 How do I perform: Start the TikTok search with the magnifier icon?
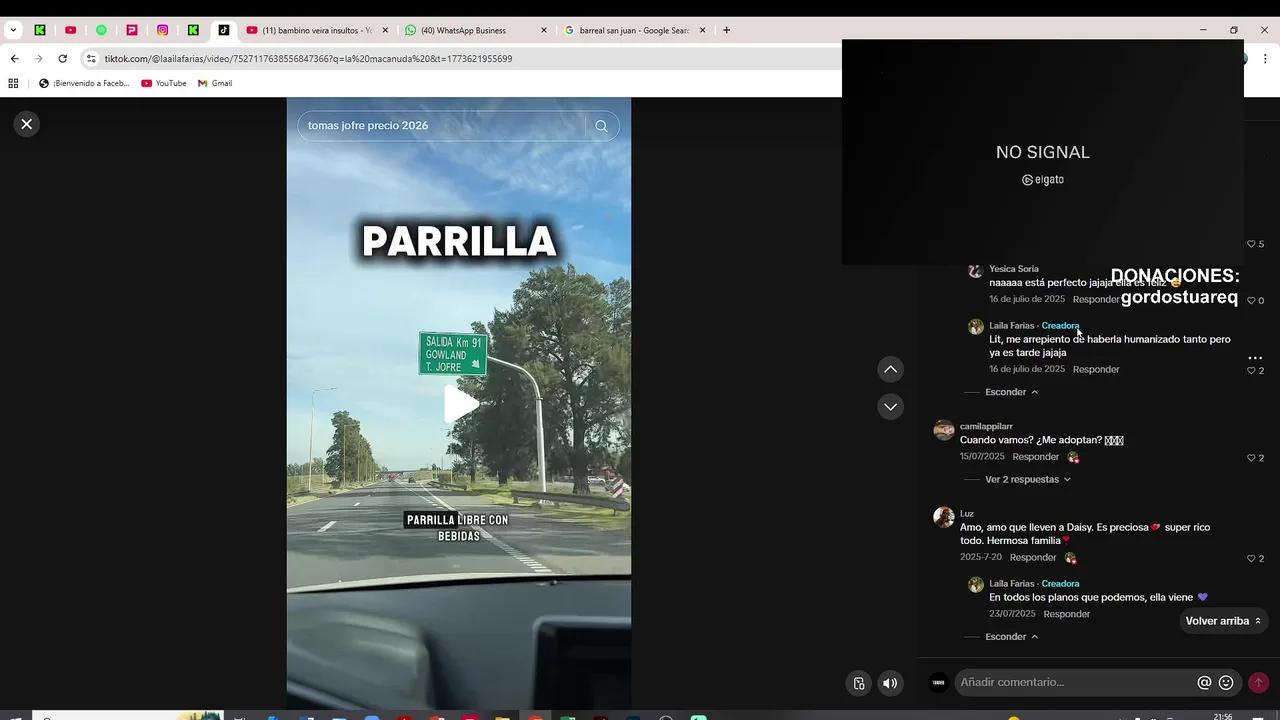(601, 126)
